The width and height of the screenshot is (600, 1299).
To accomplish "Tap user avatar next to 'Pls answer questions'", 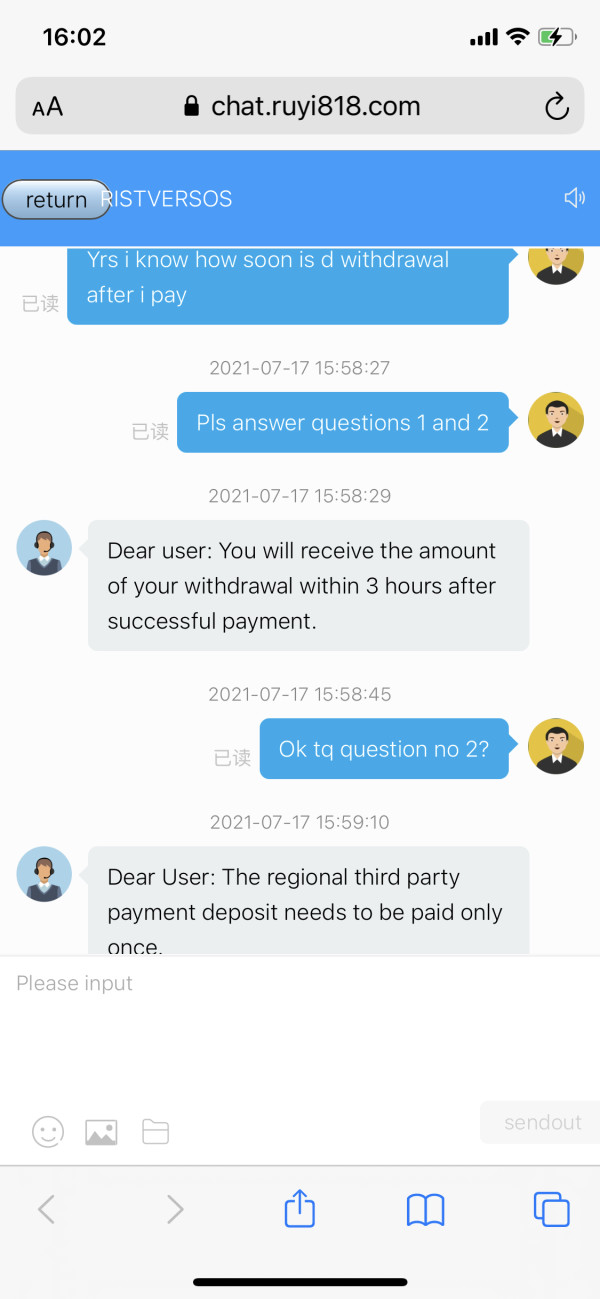I will coord(555,420).
